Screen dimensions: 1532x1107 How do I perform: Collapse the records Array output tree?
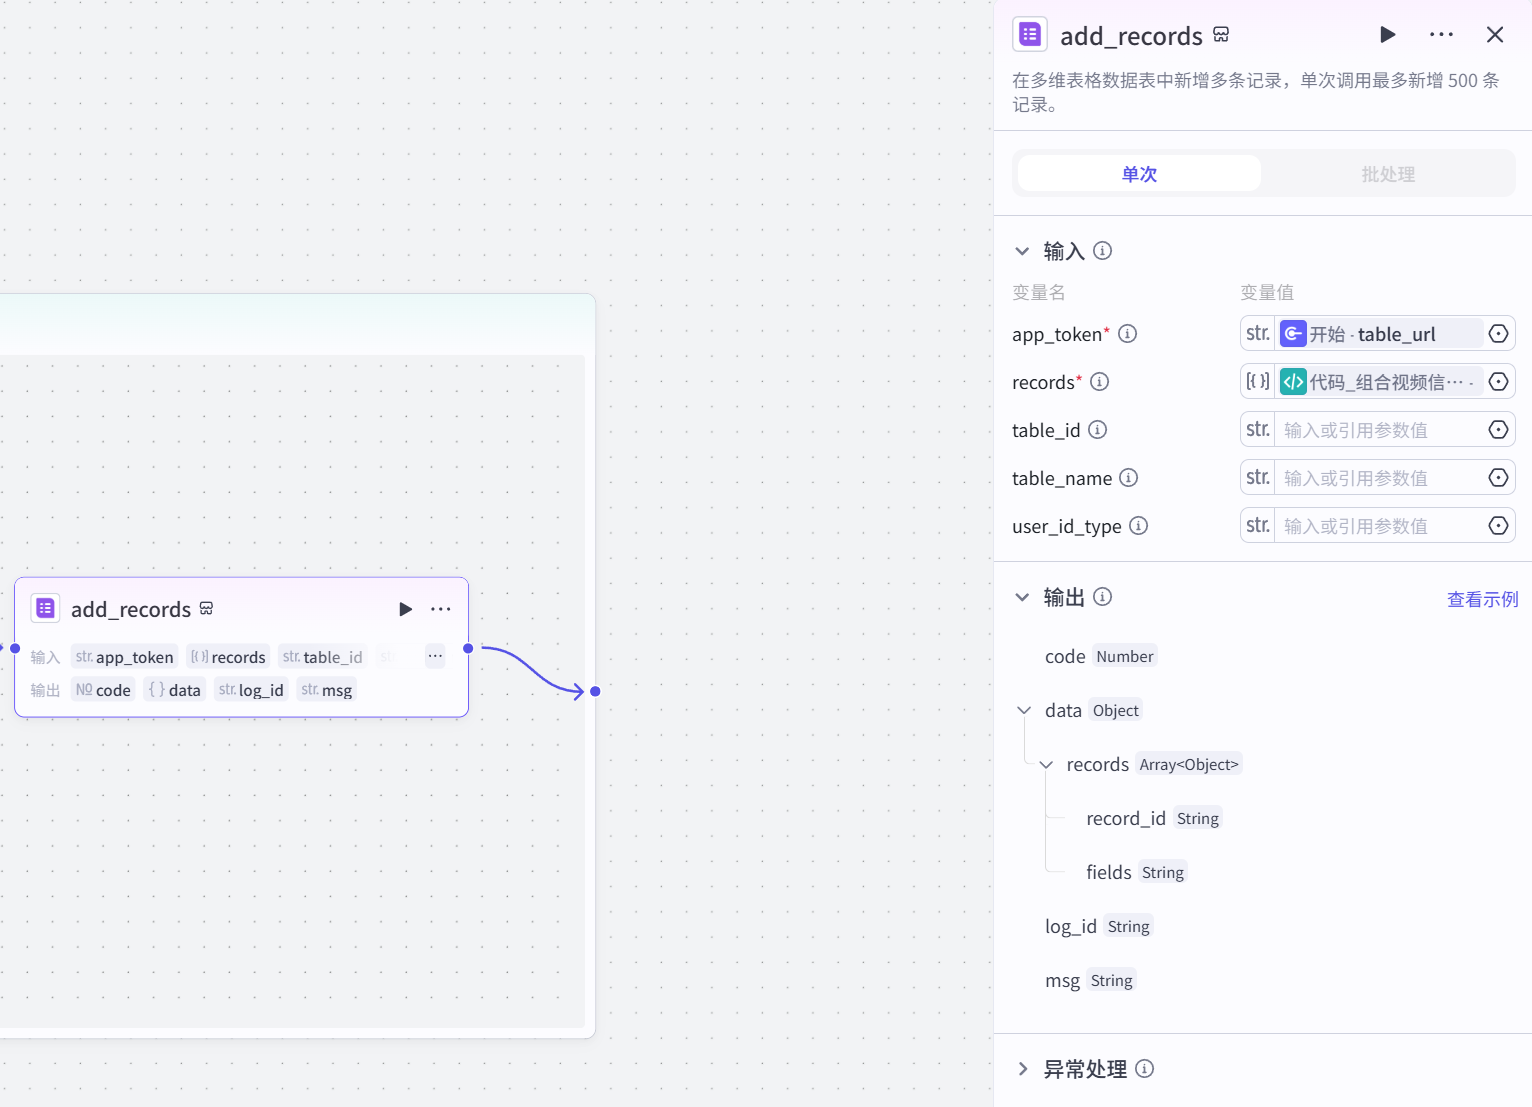[1046, 764]
